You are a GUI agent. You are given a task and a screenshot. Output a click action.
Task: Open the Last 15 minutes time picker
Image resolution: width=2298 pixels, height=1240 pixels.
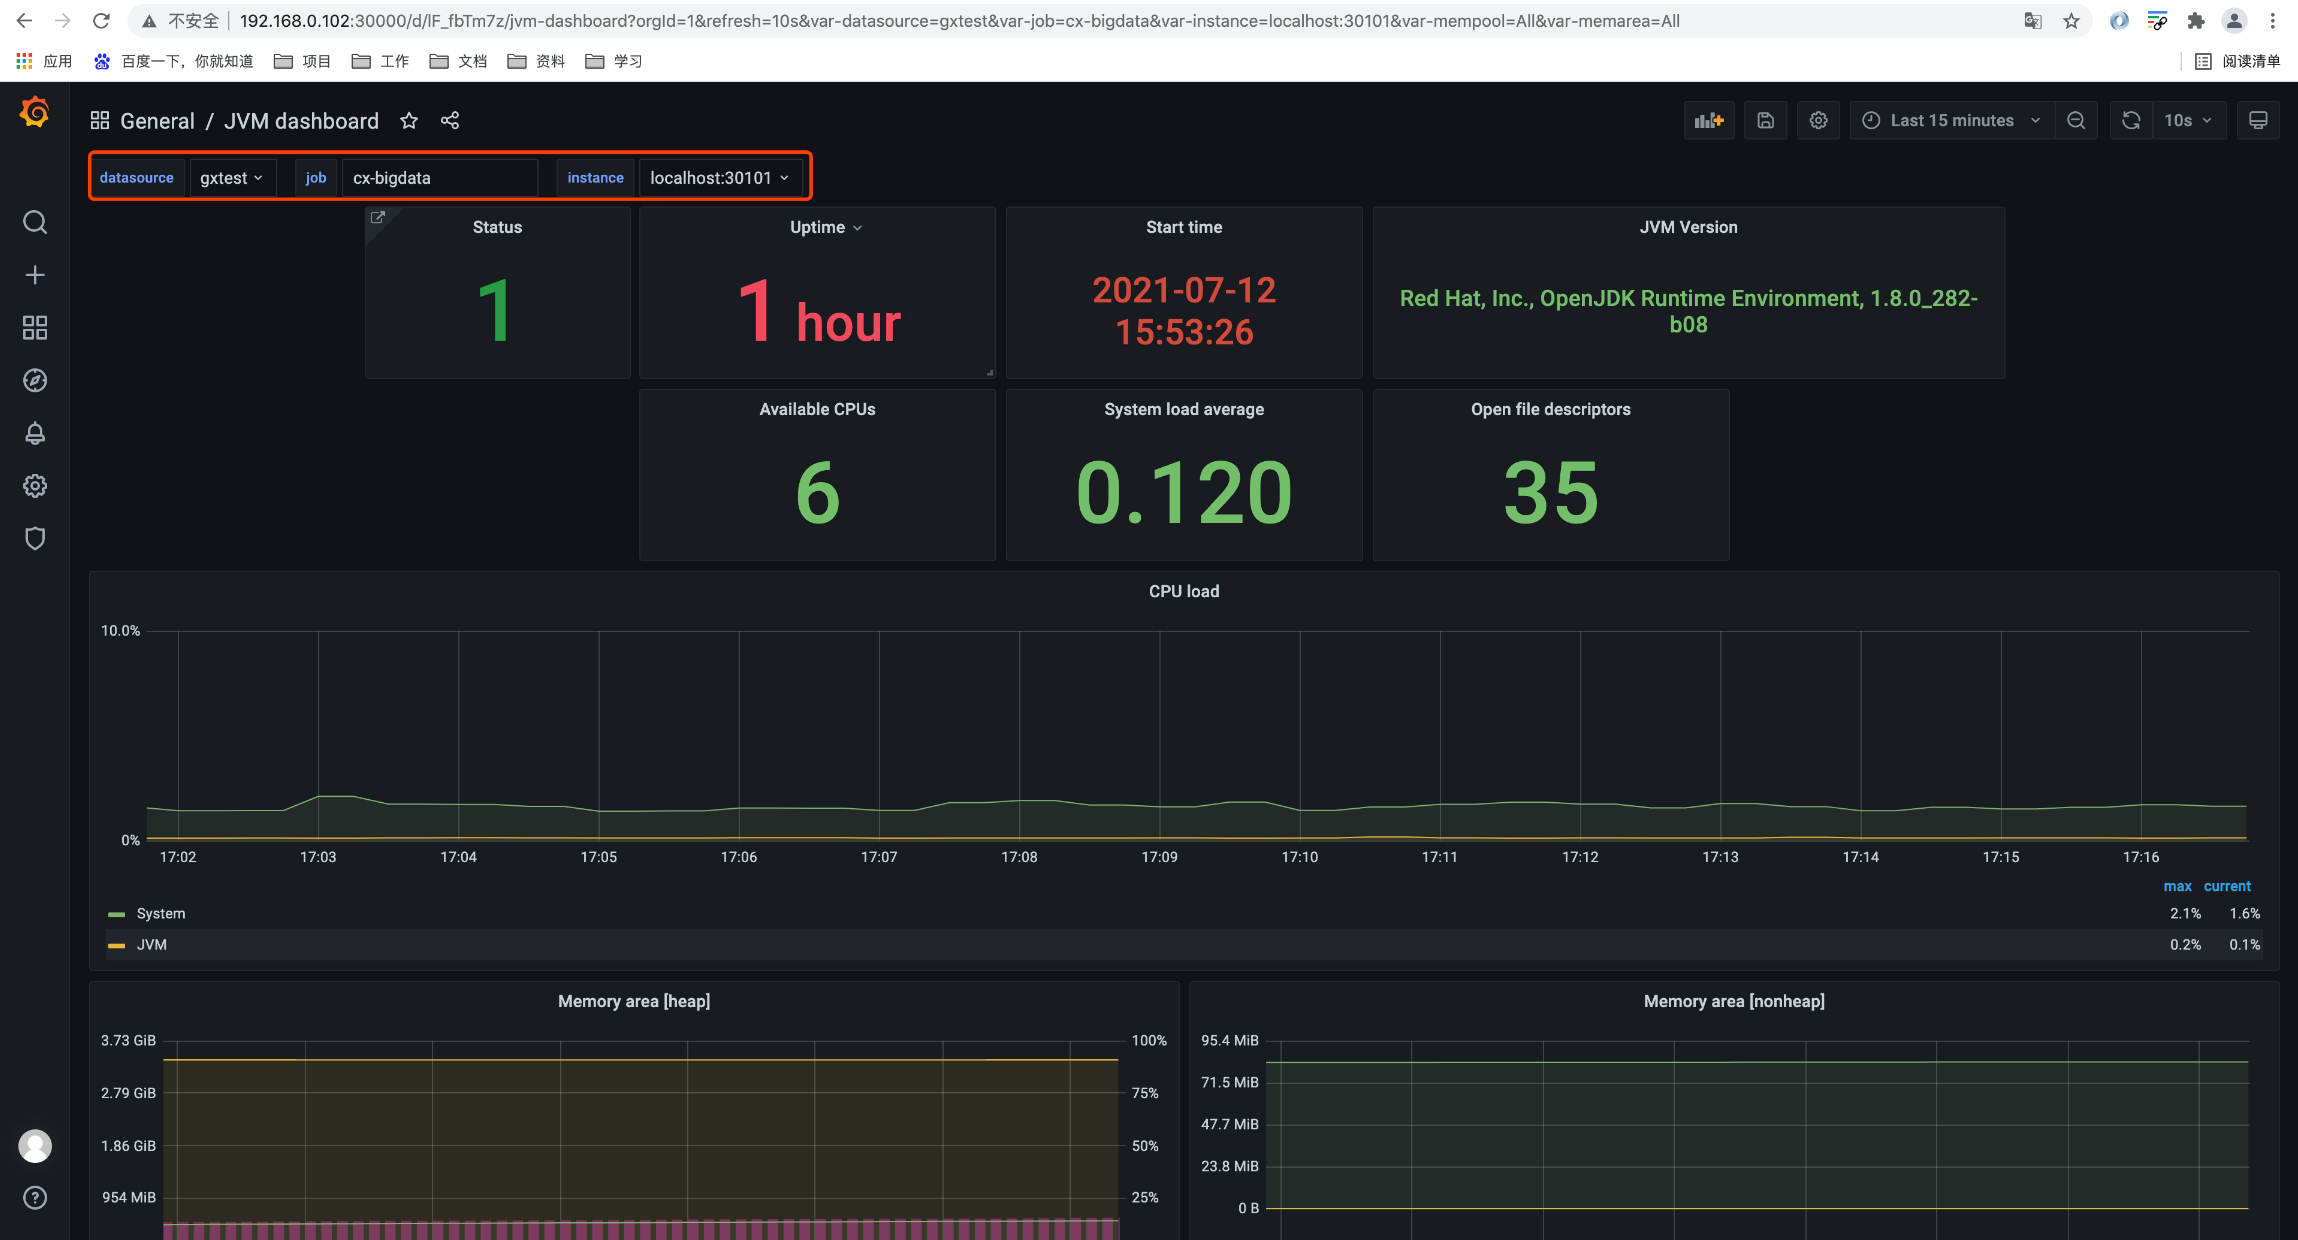[x=1952, y=120]
